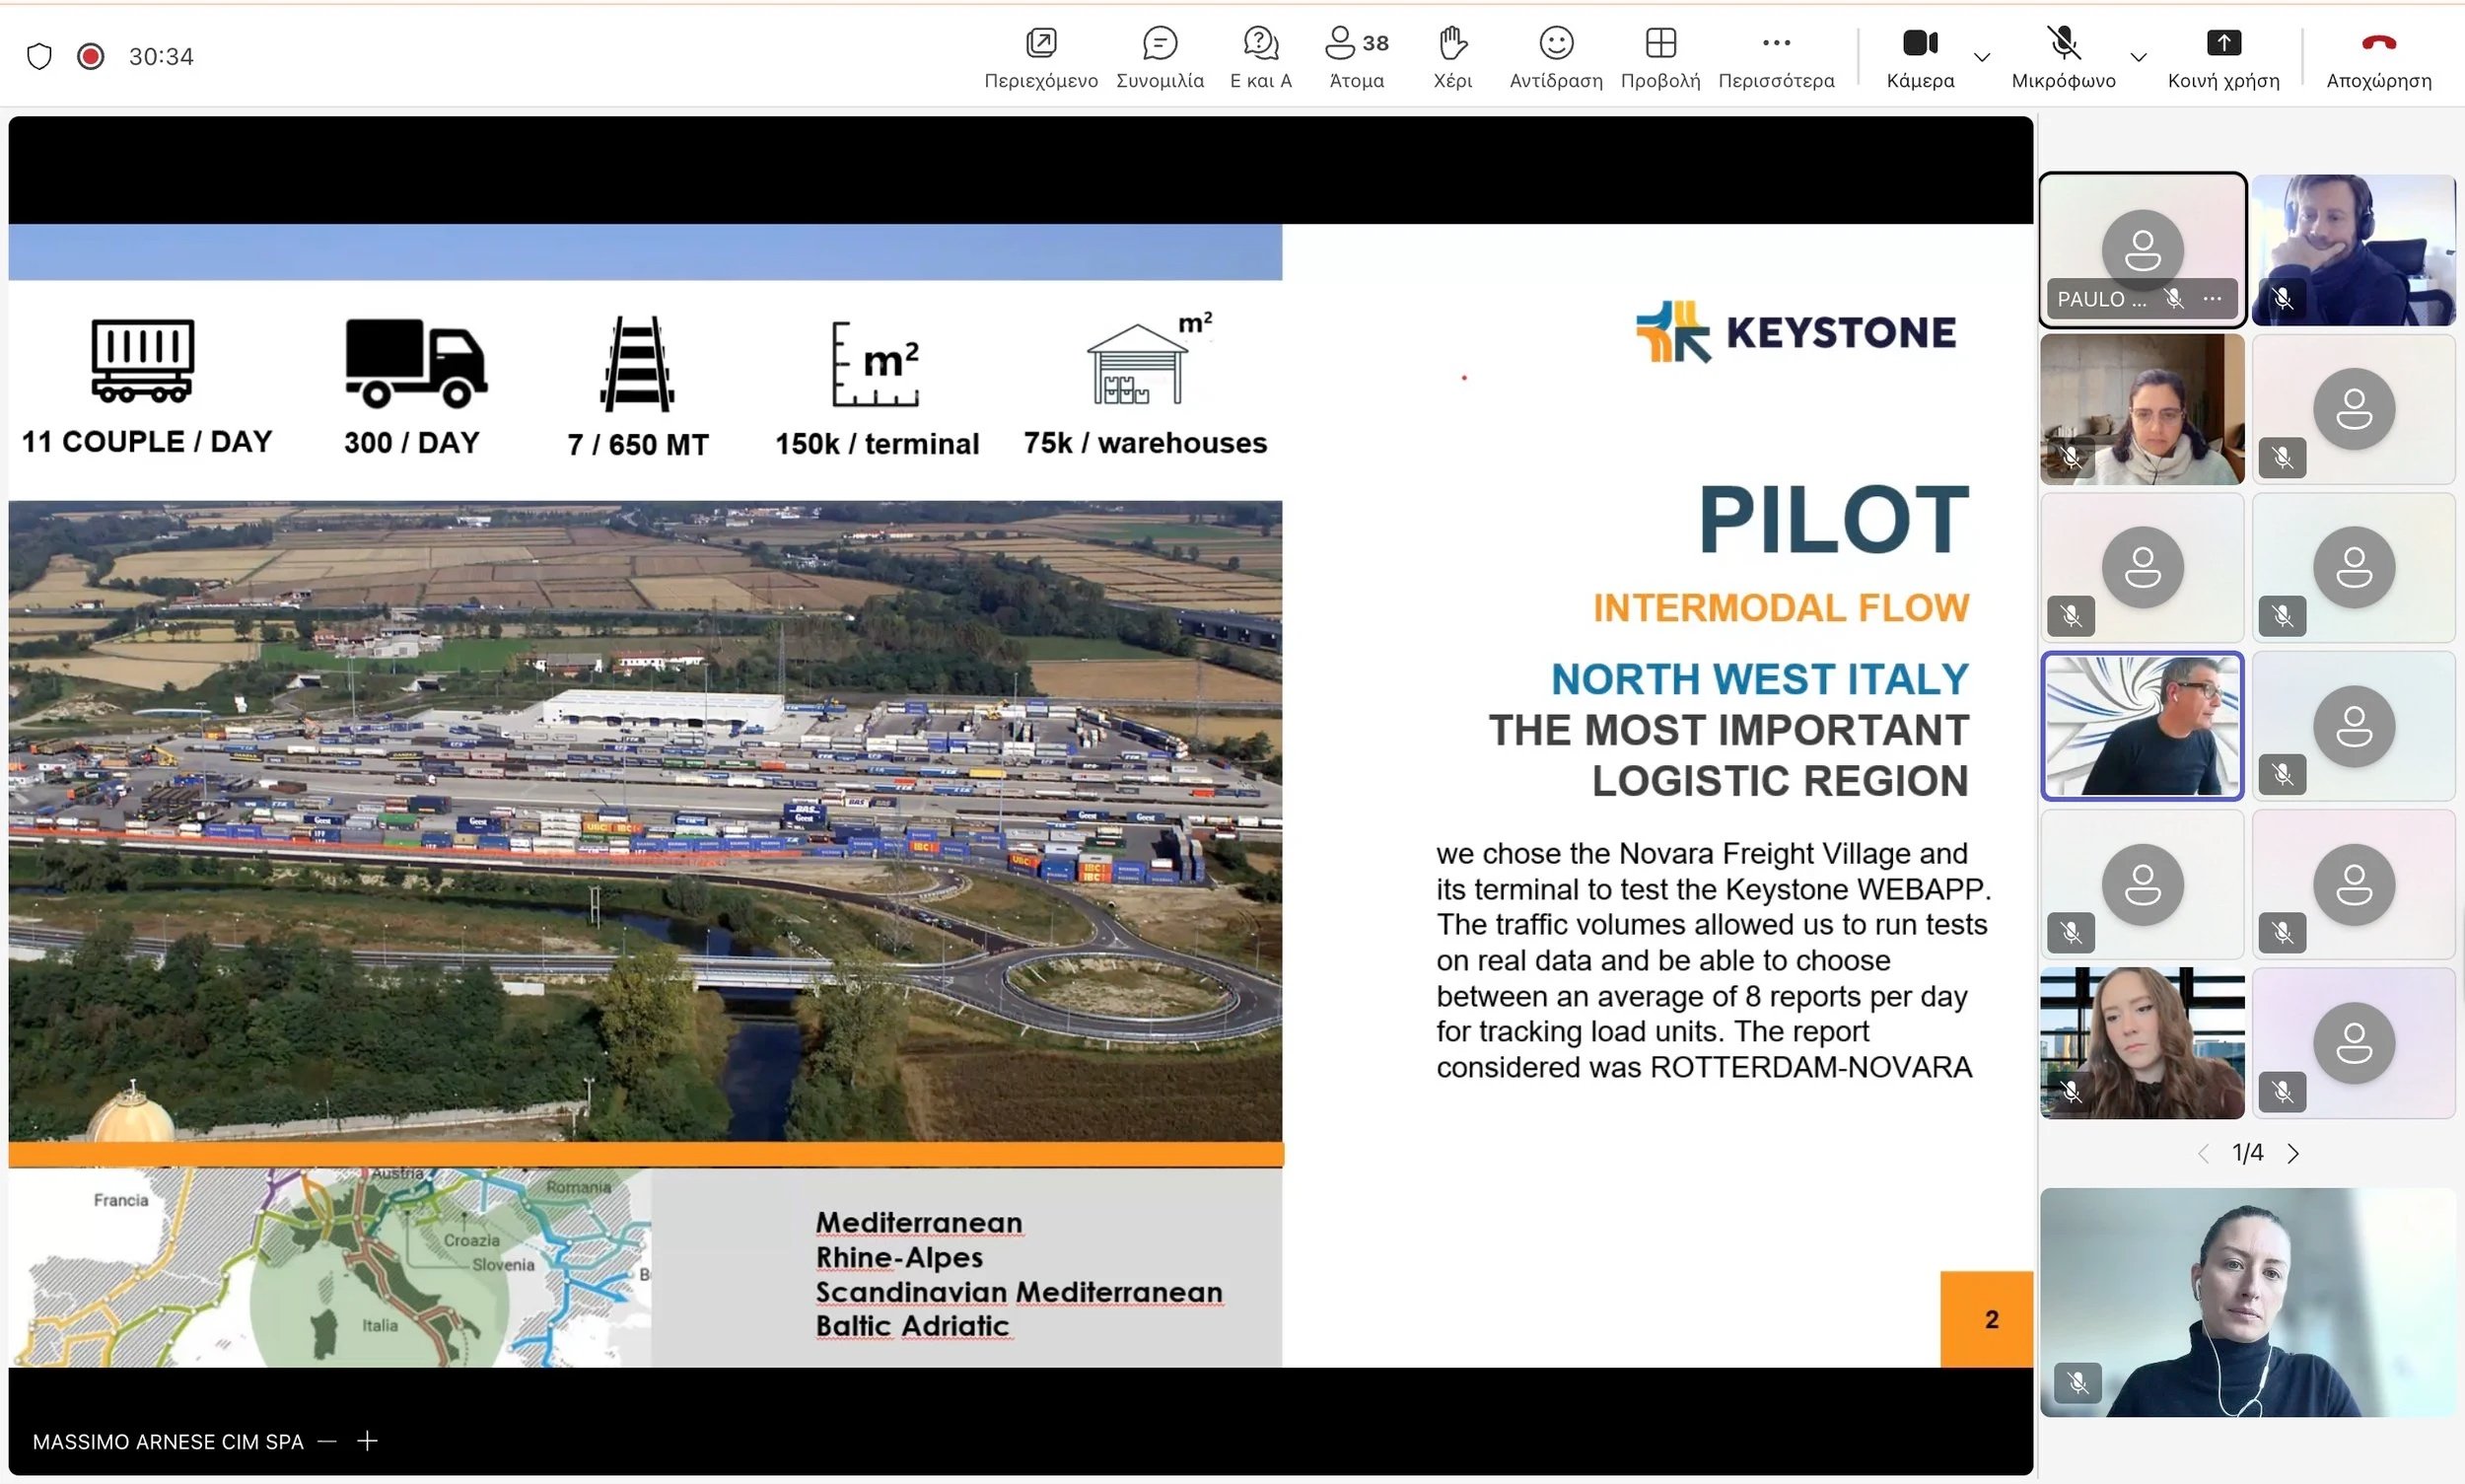
Task: Open the E και A Q&A panel
Action: tap(1259, 55)
